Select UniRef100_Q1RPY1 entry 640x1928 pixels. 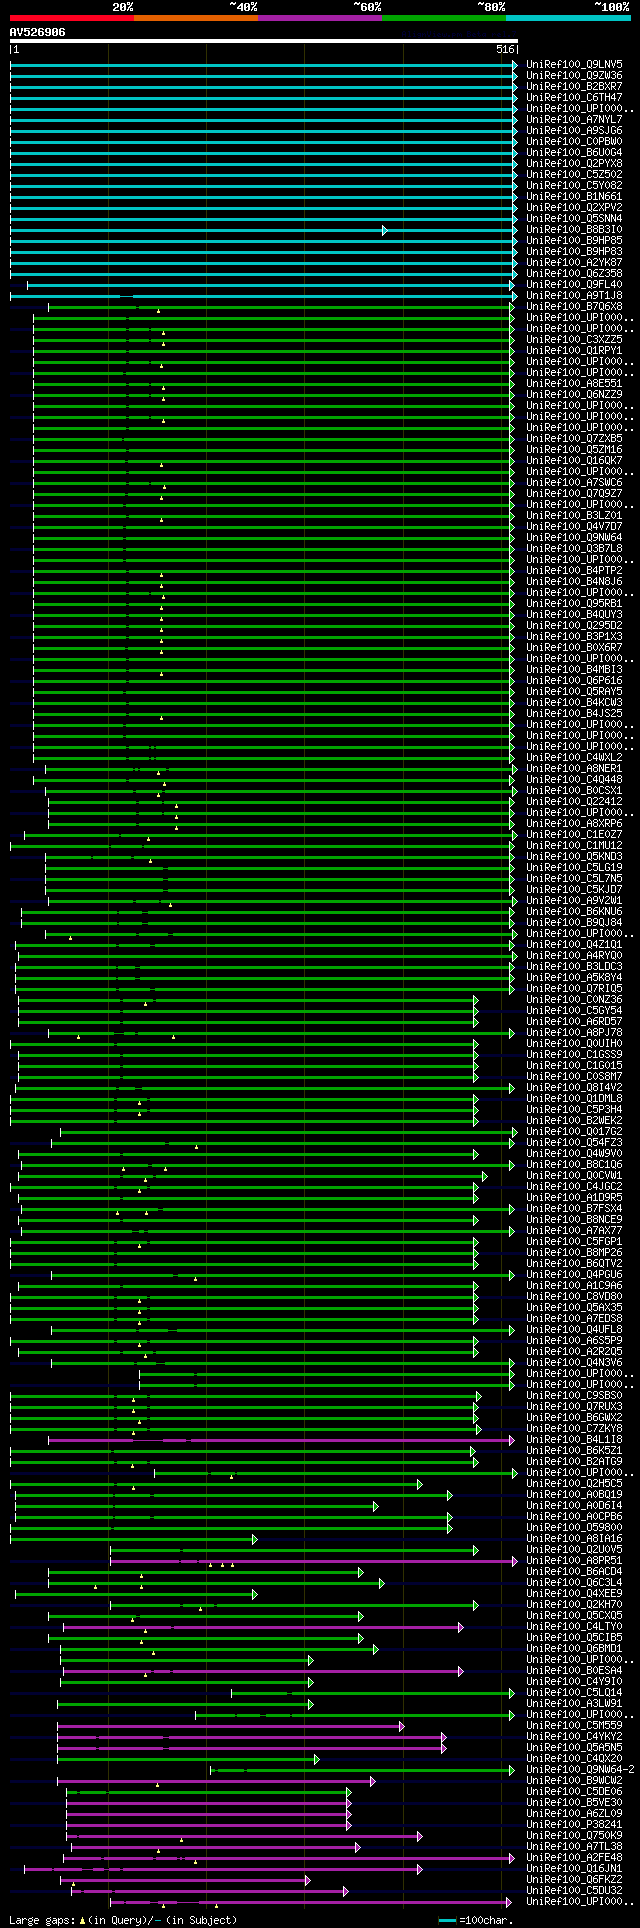(573, 350)
